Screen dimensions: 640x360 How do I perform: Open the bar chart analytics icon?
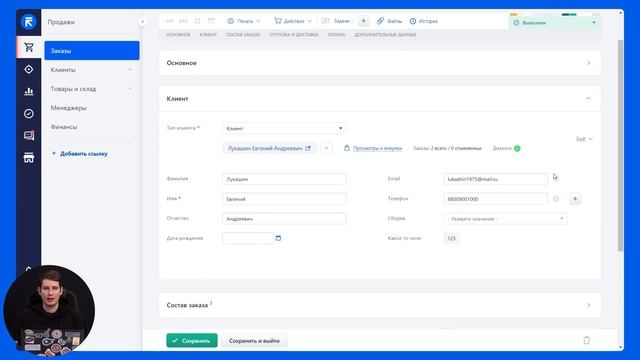[29, 91]
